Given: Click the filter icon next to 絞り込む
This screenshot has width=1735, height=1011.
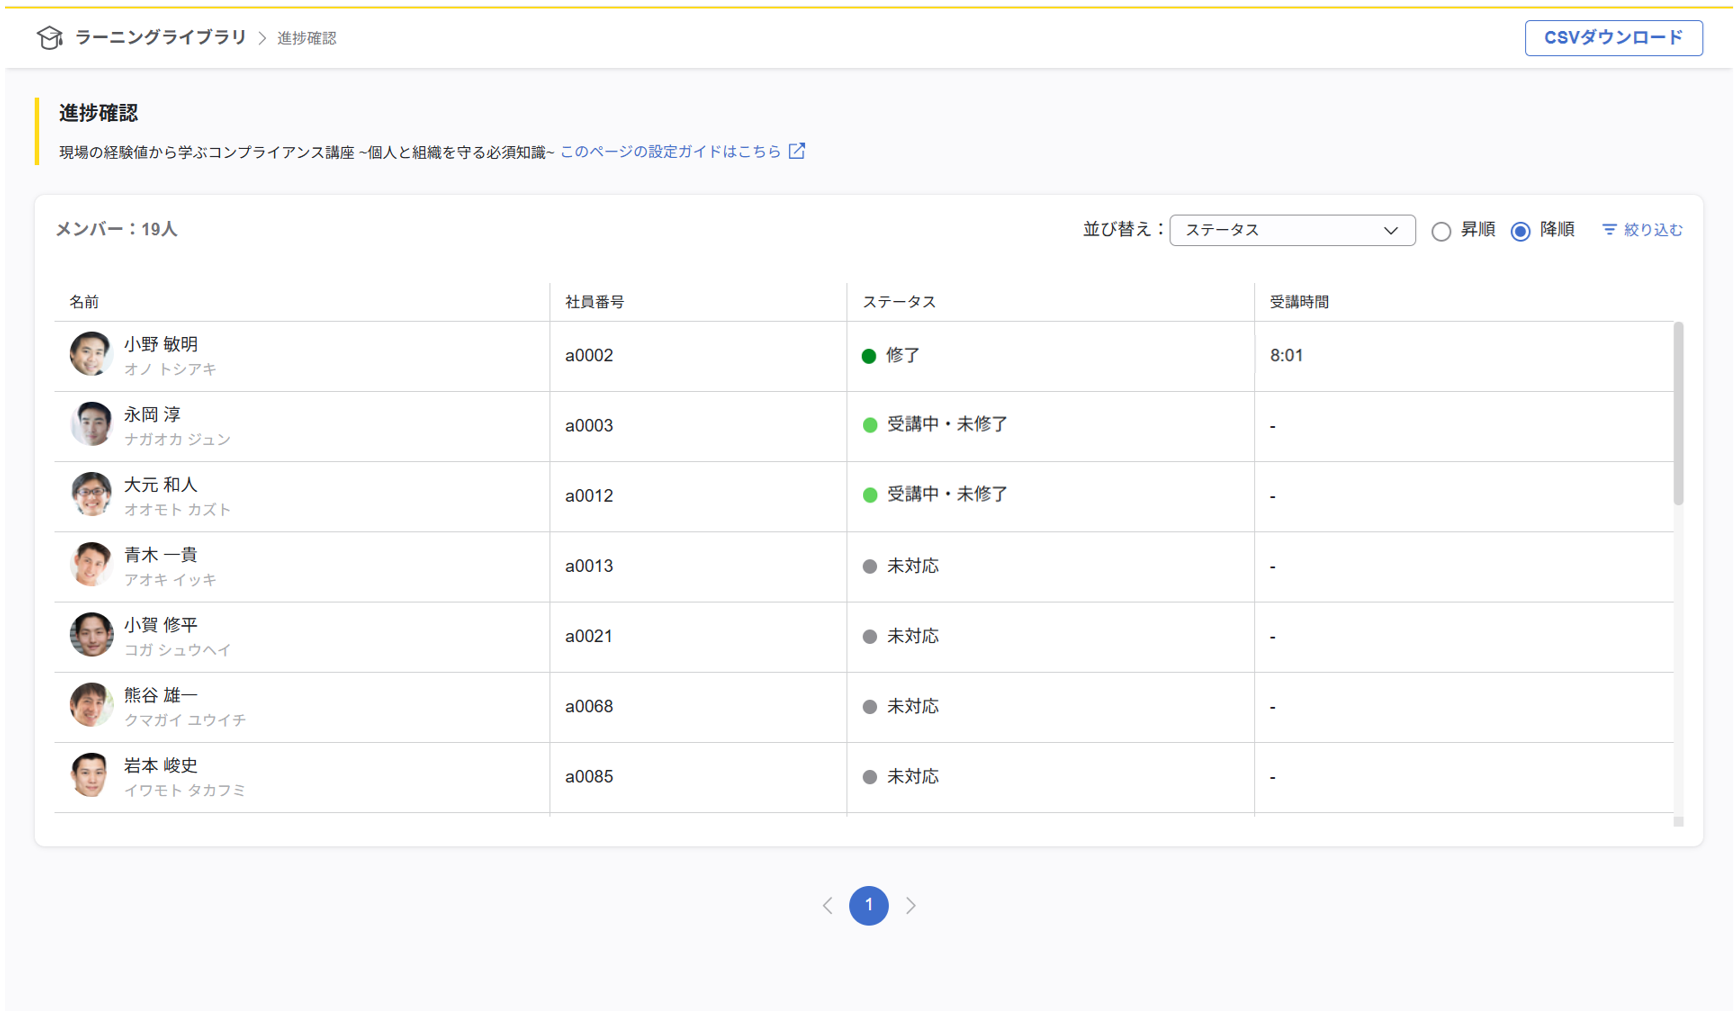Looking at the screenshot, I should pos(1609,230).
